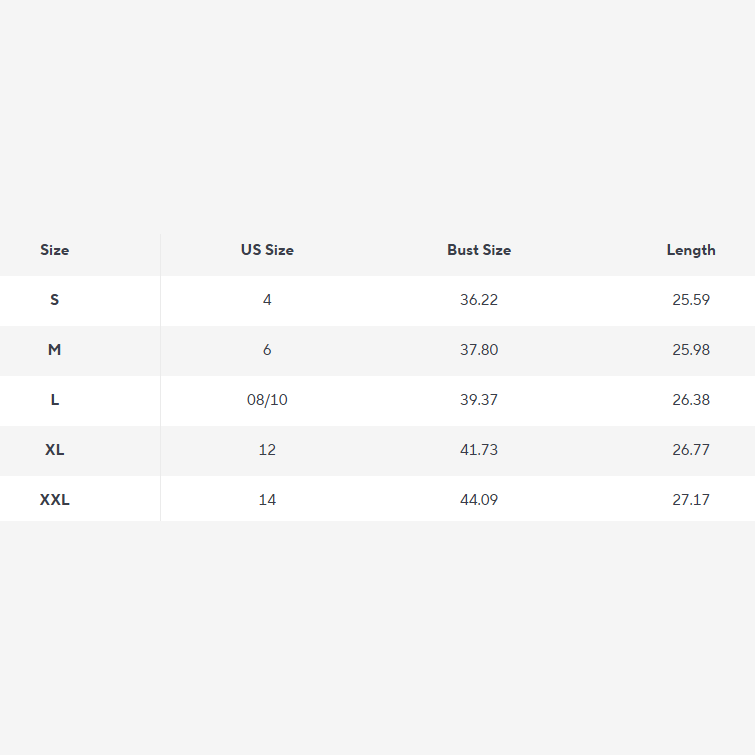Select the XL size row label
Screen dimensions: 755x755
tap(55, 450)
